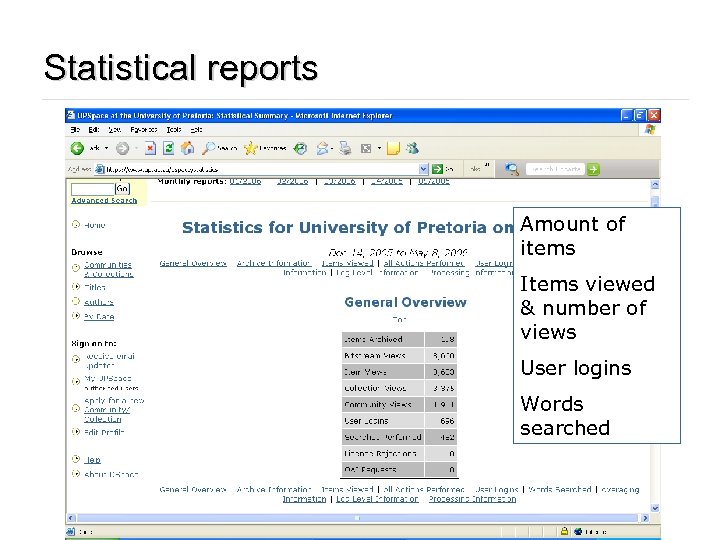Click top Items Viewed navigation link

click(x=348, y=264)
